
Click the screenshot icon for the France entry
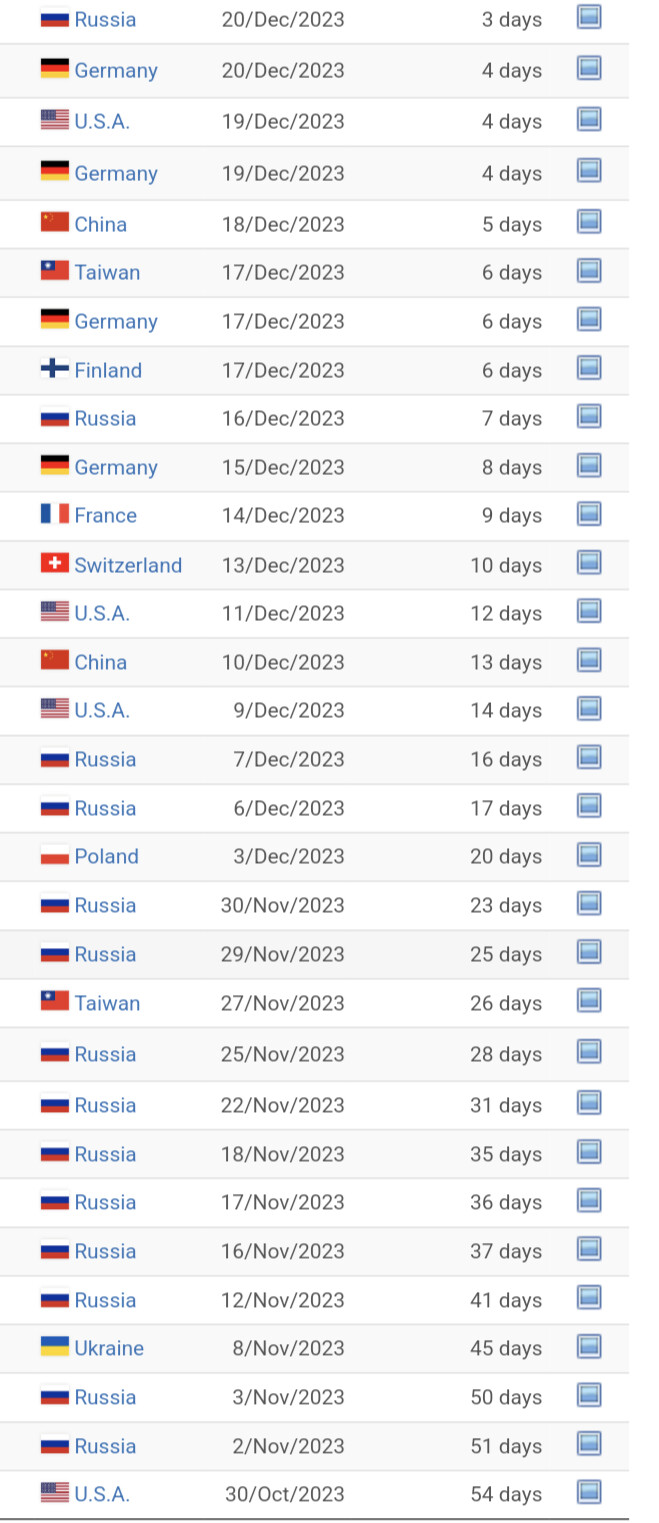[x=589, y=514]
